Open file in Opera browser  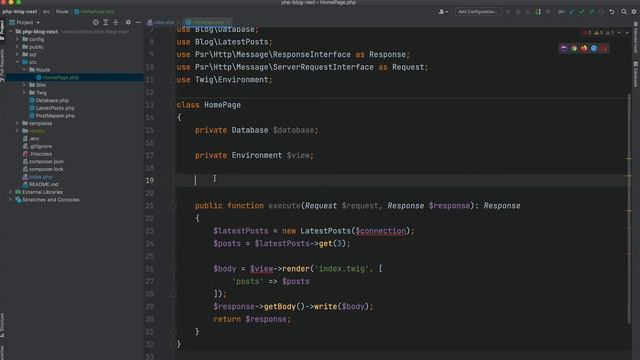pos(604,49)
